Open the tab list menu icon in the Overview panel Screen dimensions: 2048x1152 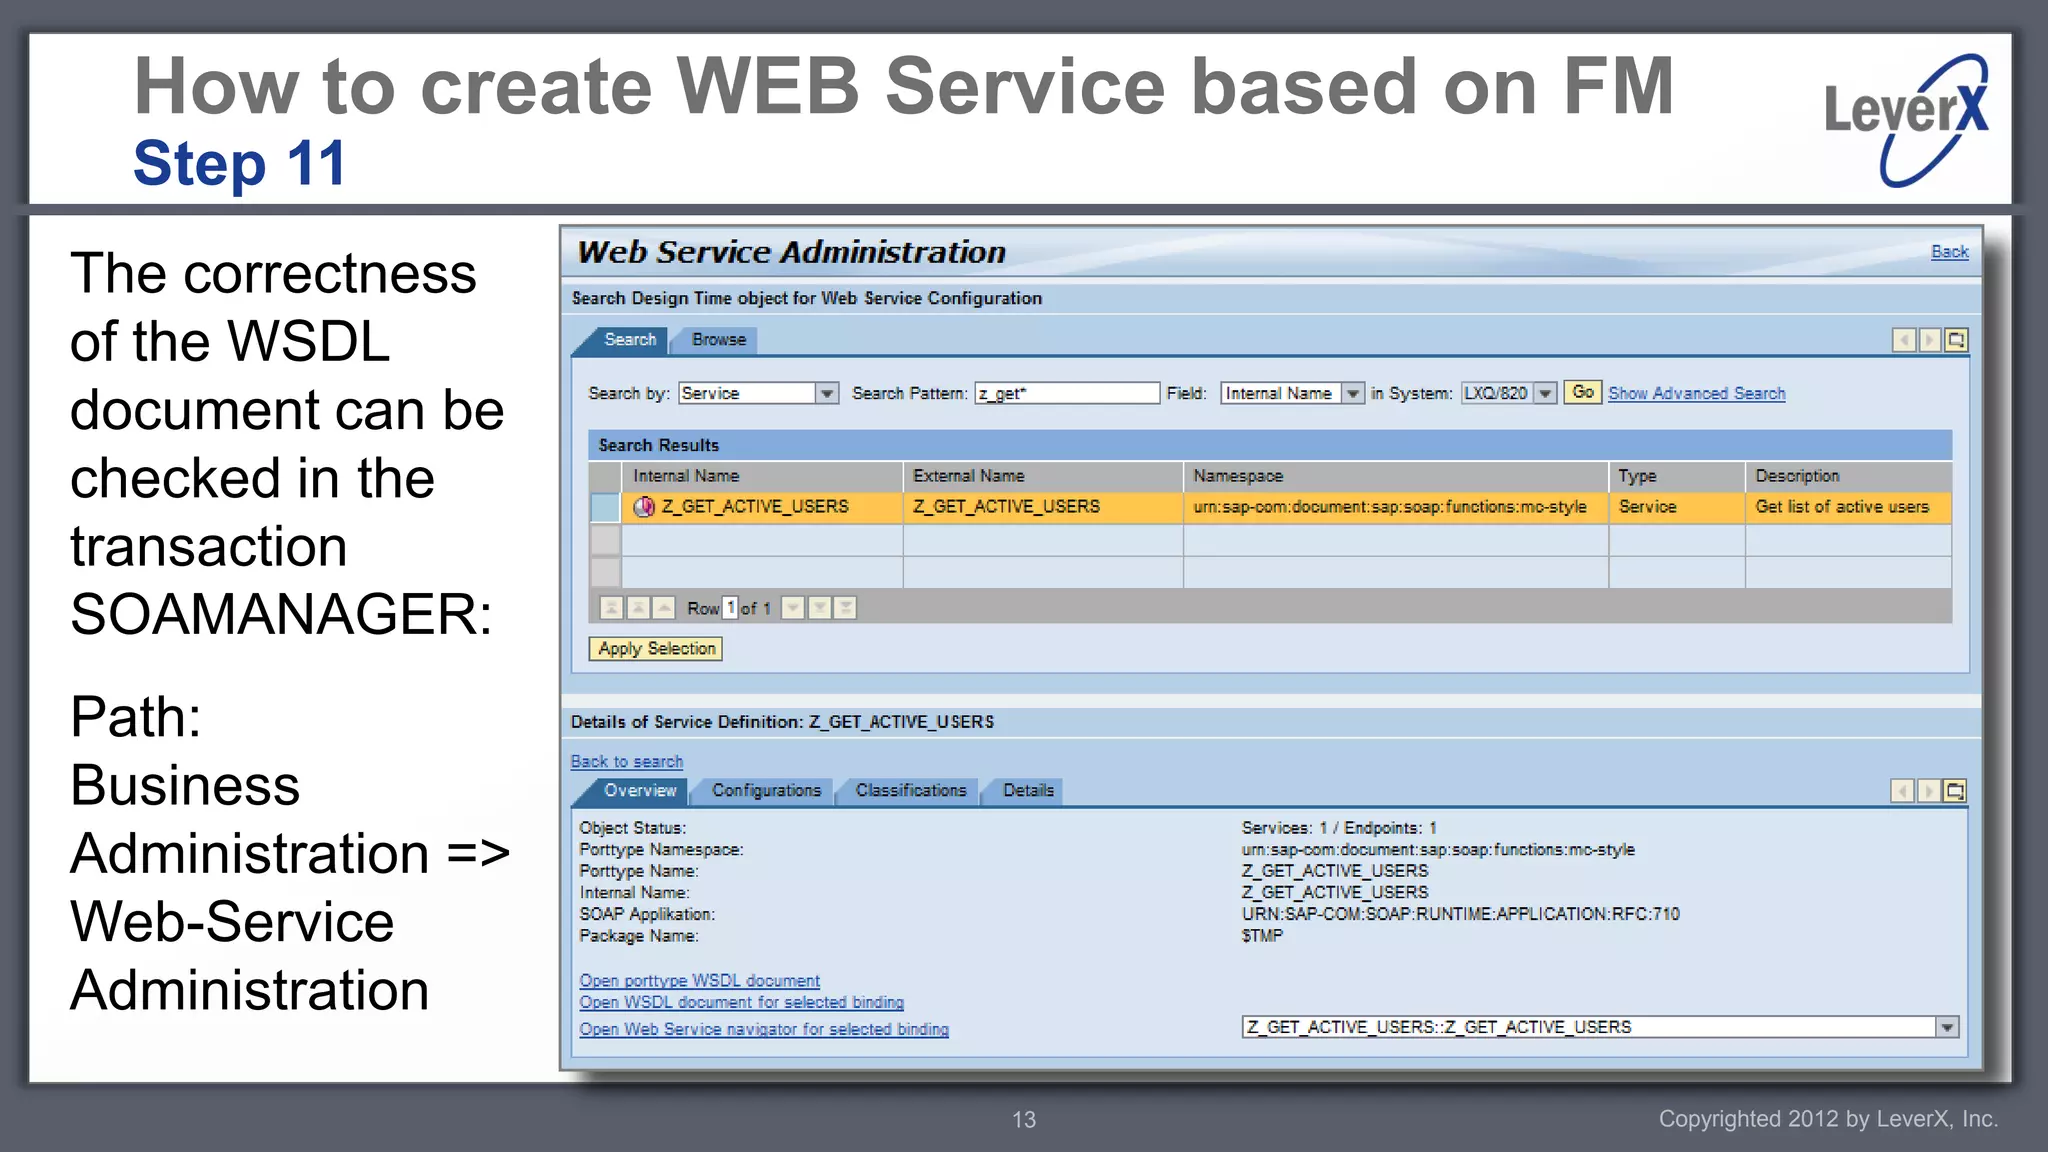click(x=1955, y=792)
